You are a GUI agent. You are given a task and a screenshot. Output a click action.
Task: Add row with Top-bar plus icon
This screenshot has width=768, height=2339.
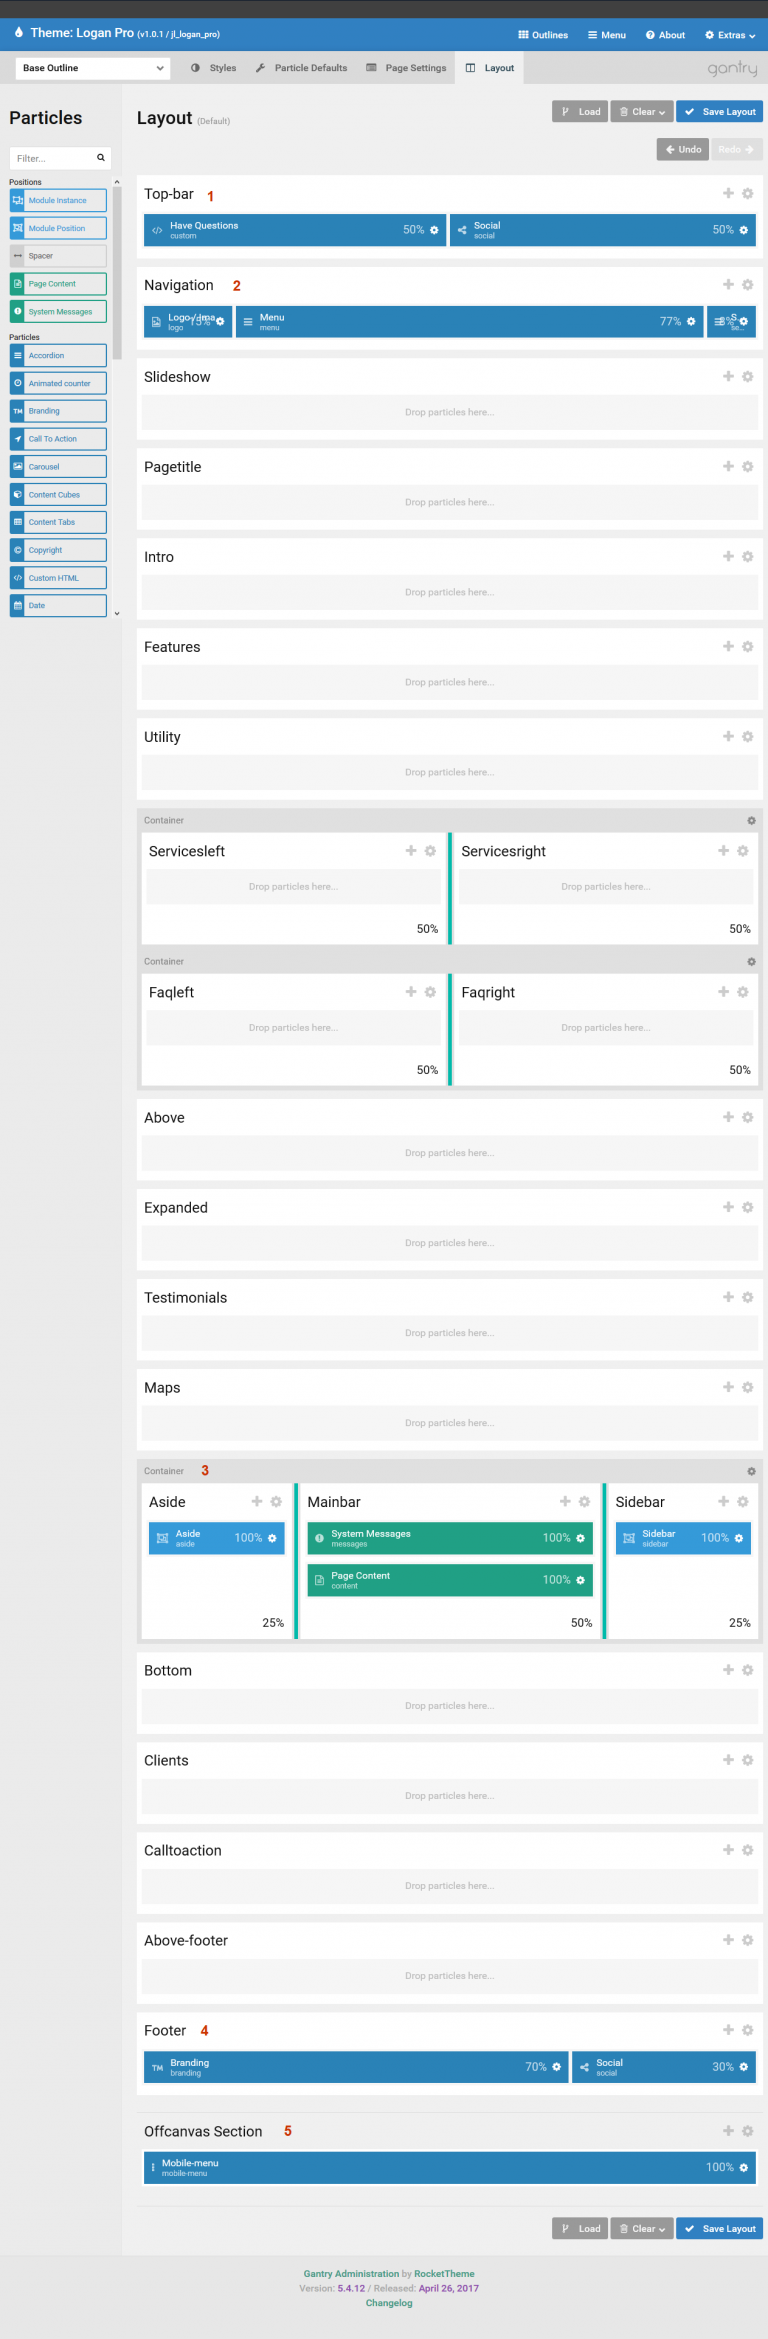point(728,194)
